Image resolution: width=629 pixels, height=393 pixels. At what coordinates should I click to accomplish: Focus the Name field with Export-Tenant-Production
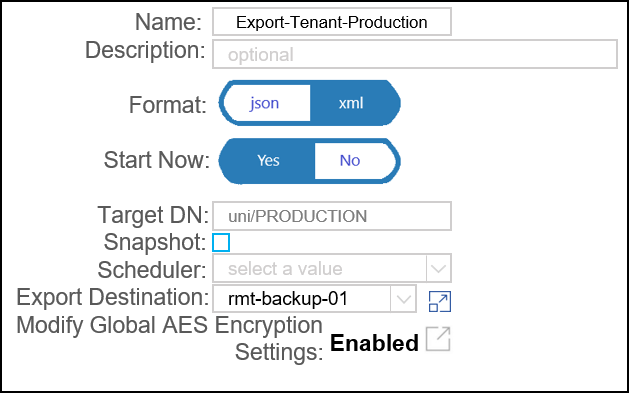332,22
